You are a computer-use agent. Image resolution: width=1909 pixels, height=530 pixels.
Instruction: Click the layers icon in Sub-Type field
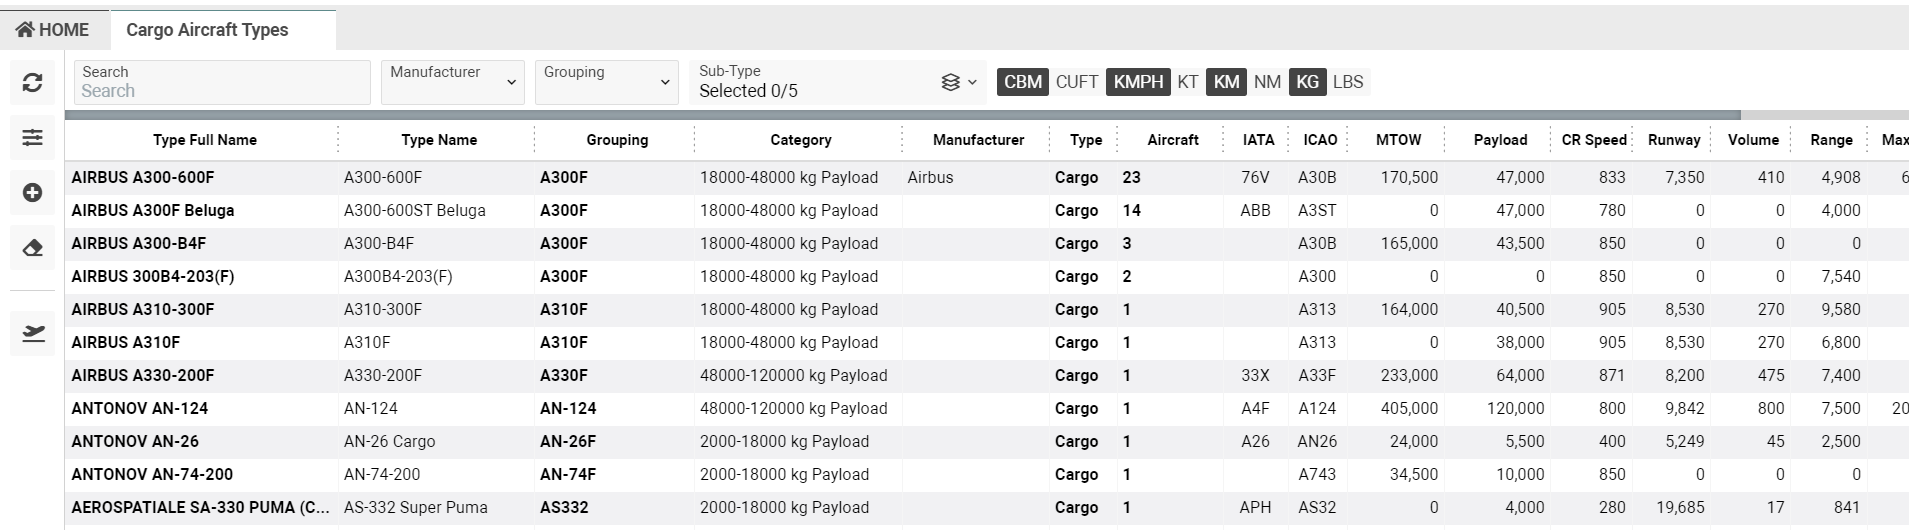click(951, 82)
